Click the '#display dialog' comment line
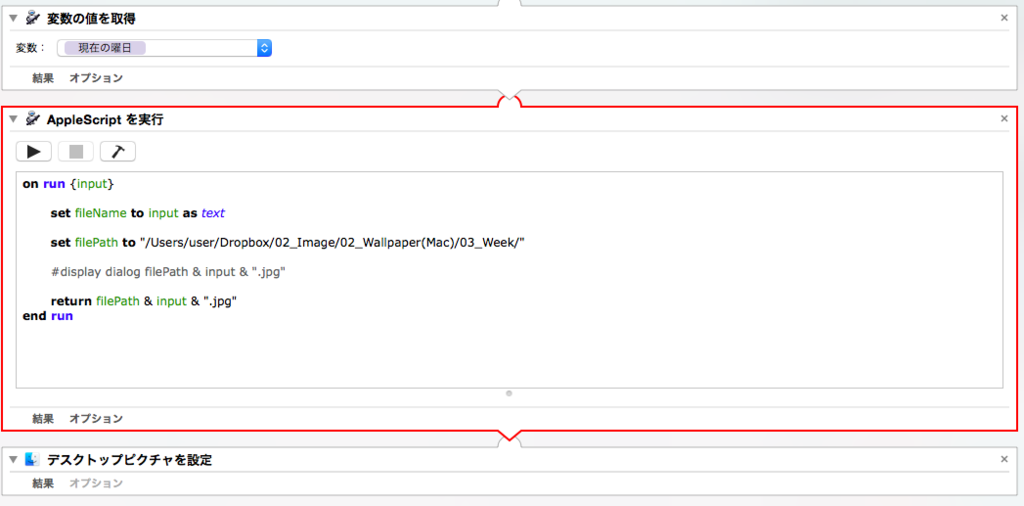The width and height of the screenshot is (1024, 506). point(168,272)
